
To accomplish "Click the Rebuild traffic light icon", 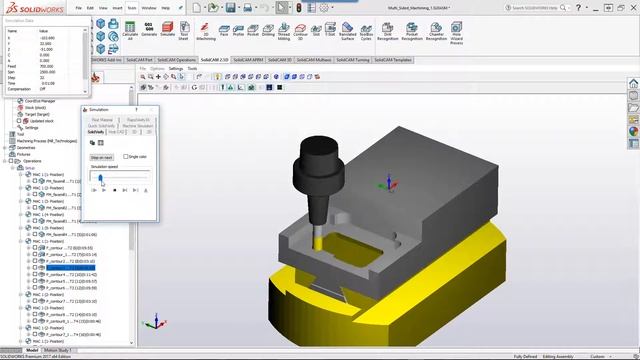I will point(299,8).
